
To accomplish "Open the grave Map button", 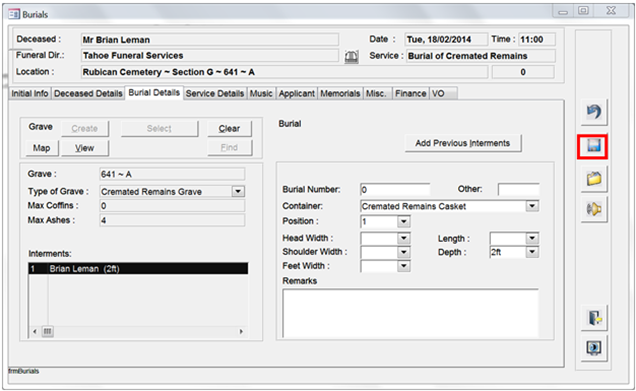I will (x=42, y=148).
